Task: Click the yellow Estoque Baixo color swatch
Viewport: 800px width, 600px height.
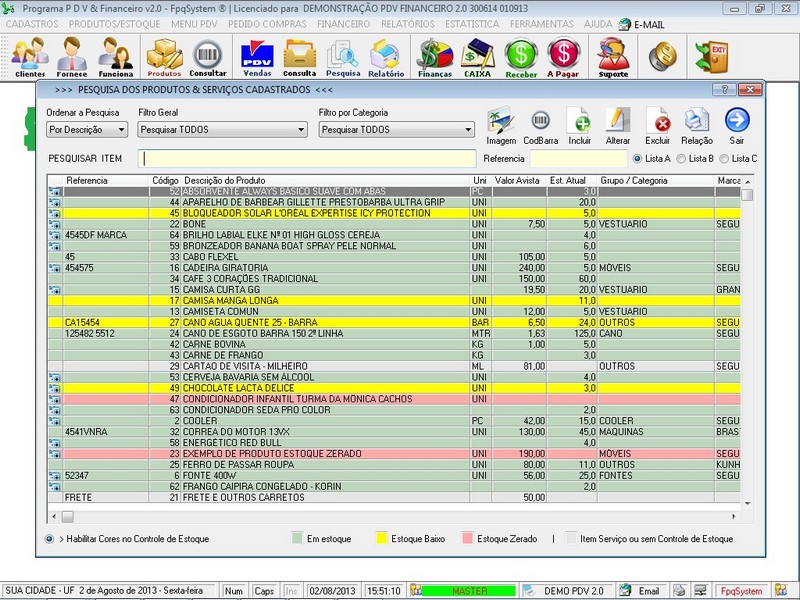Action: [x=383, y=539]
